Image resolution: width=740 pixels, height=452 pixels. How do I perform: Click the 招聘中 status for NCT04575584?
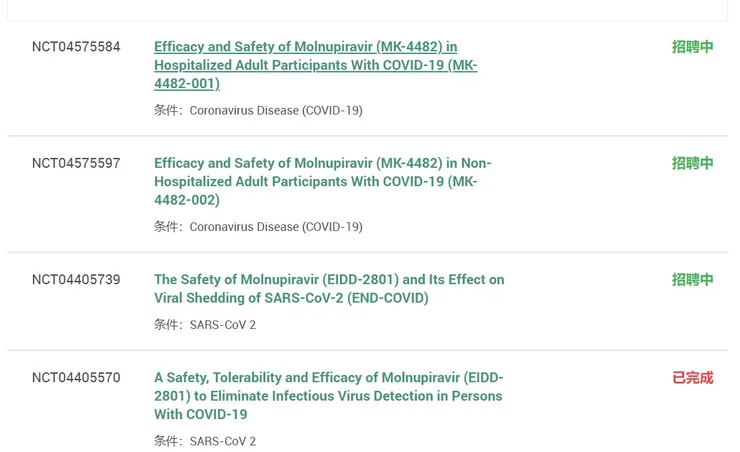[692, 47]
